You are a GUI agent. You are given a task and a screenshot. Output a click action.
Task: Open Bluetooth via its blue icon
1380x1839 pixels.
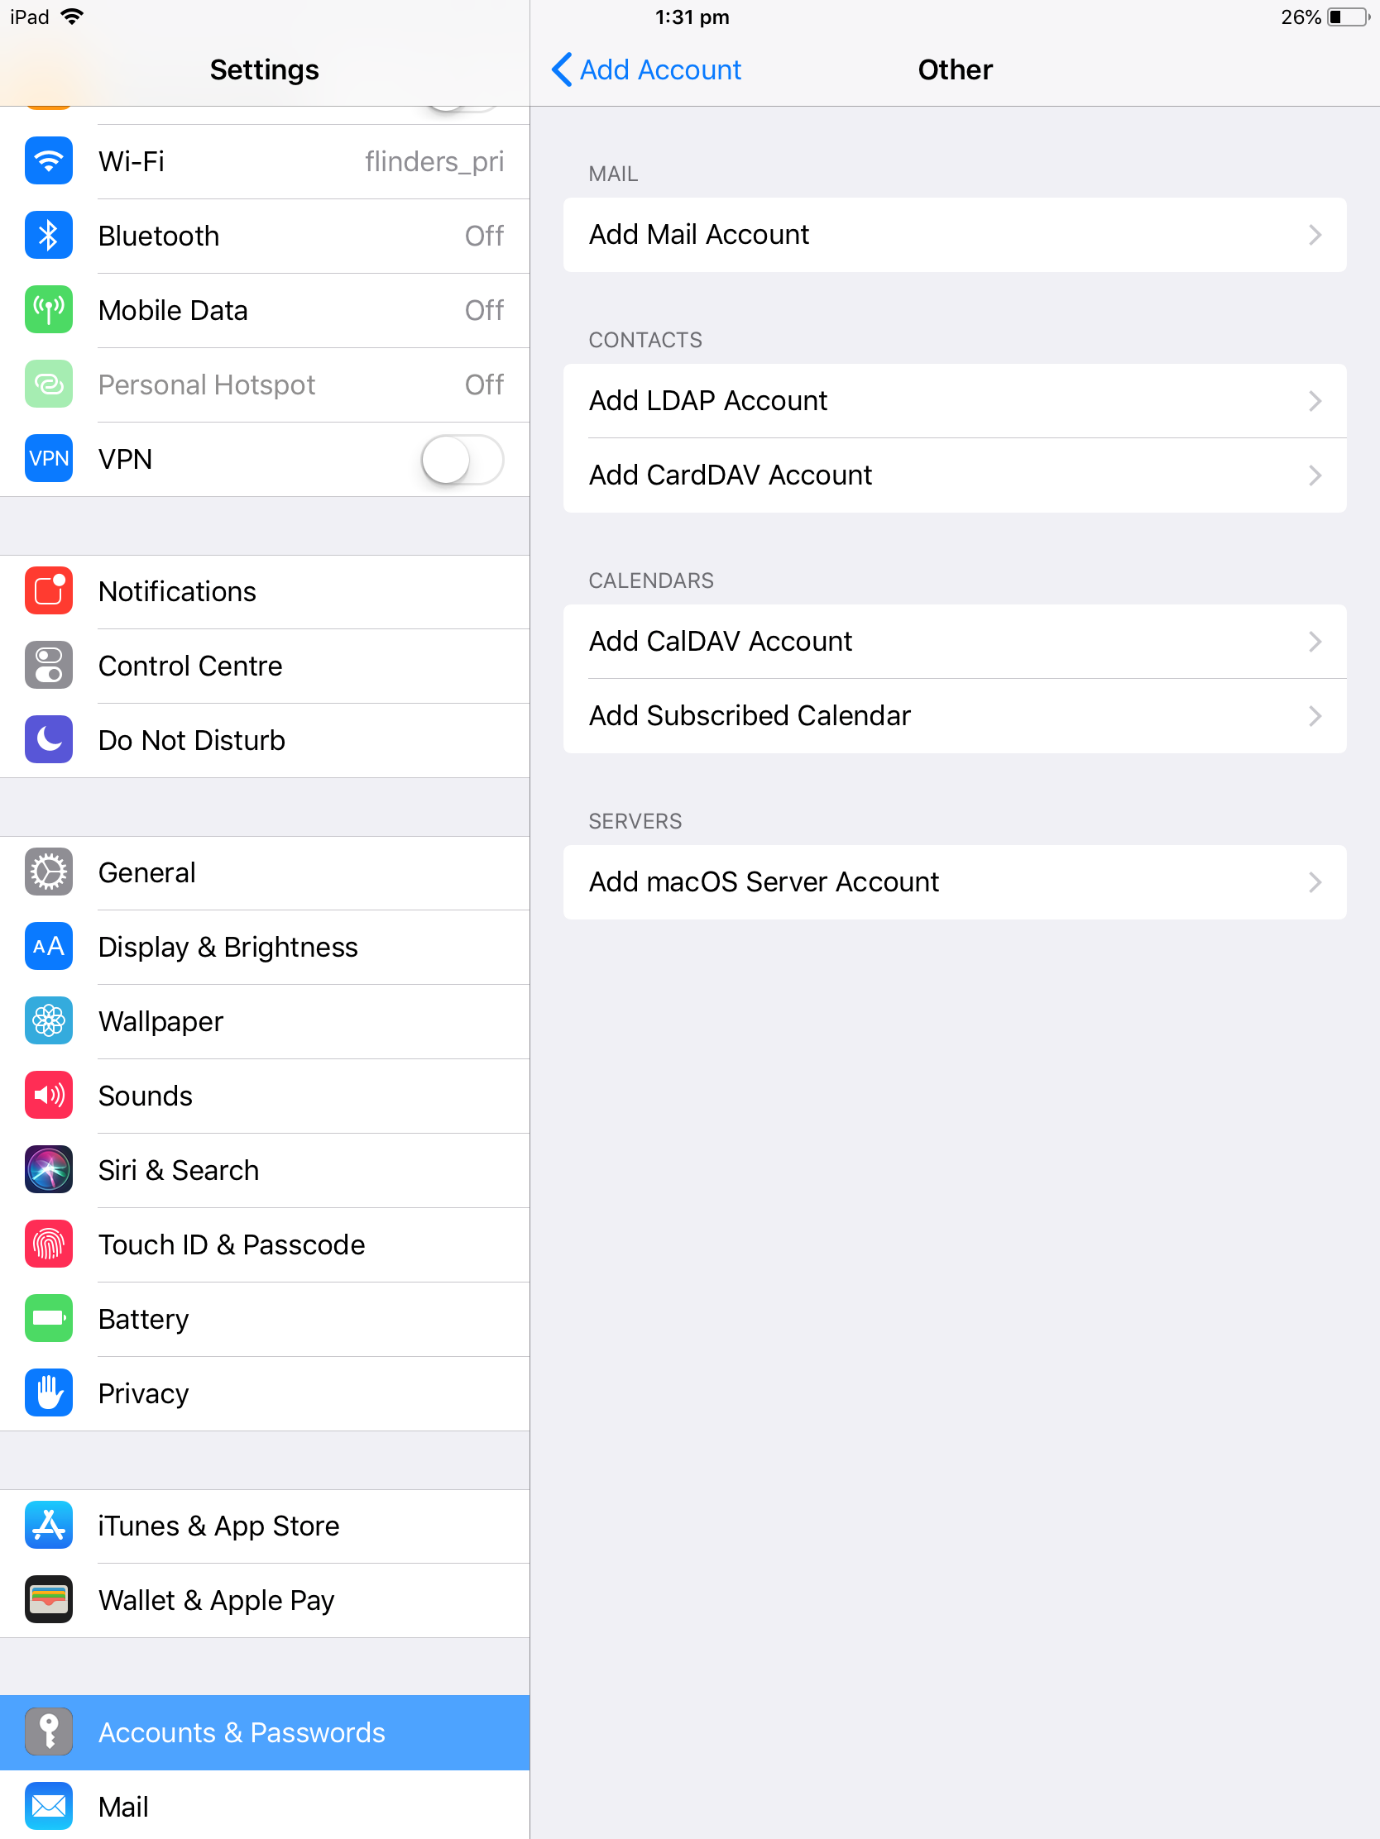(x=48, y=236)
